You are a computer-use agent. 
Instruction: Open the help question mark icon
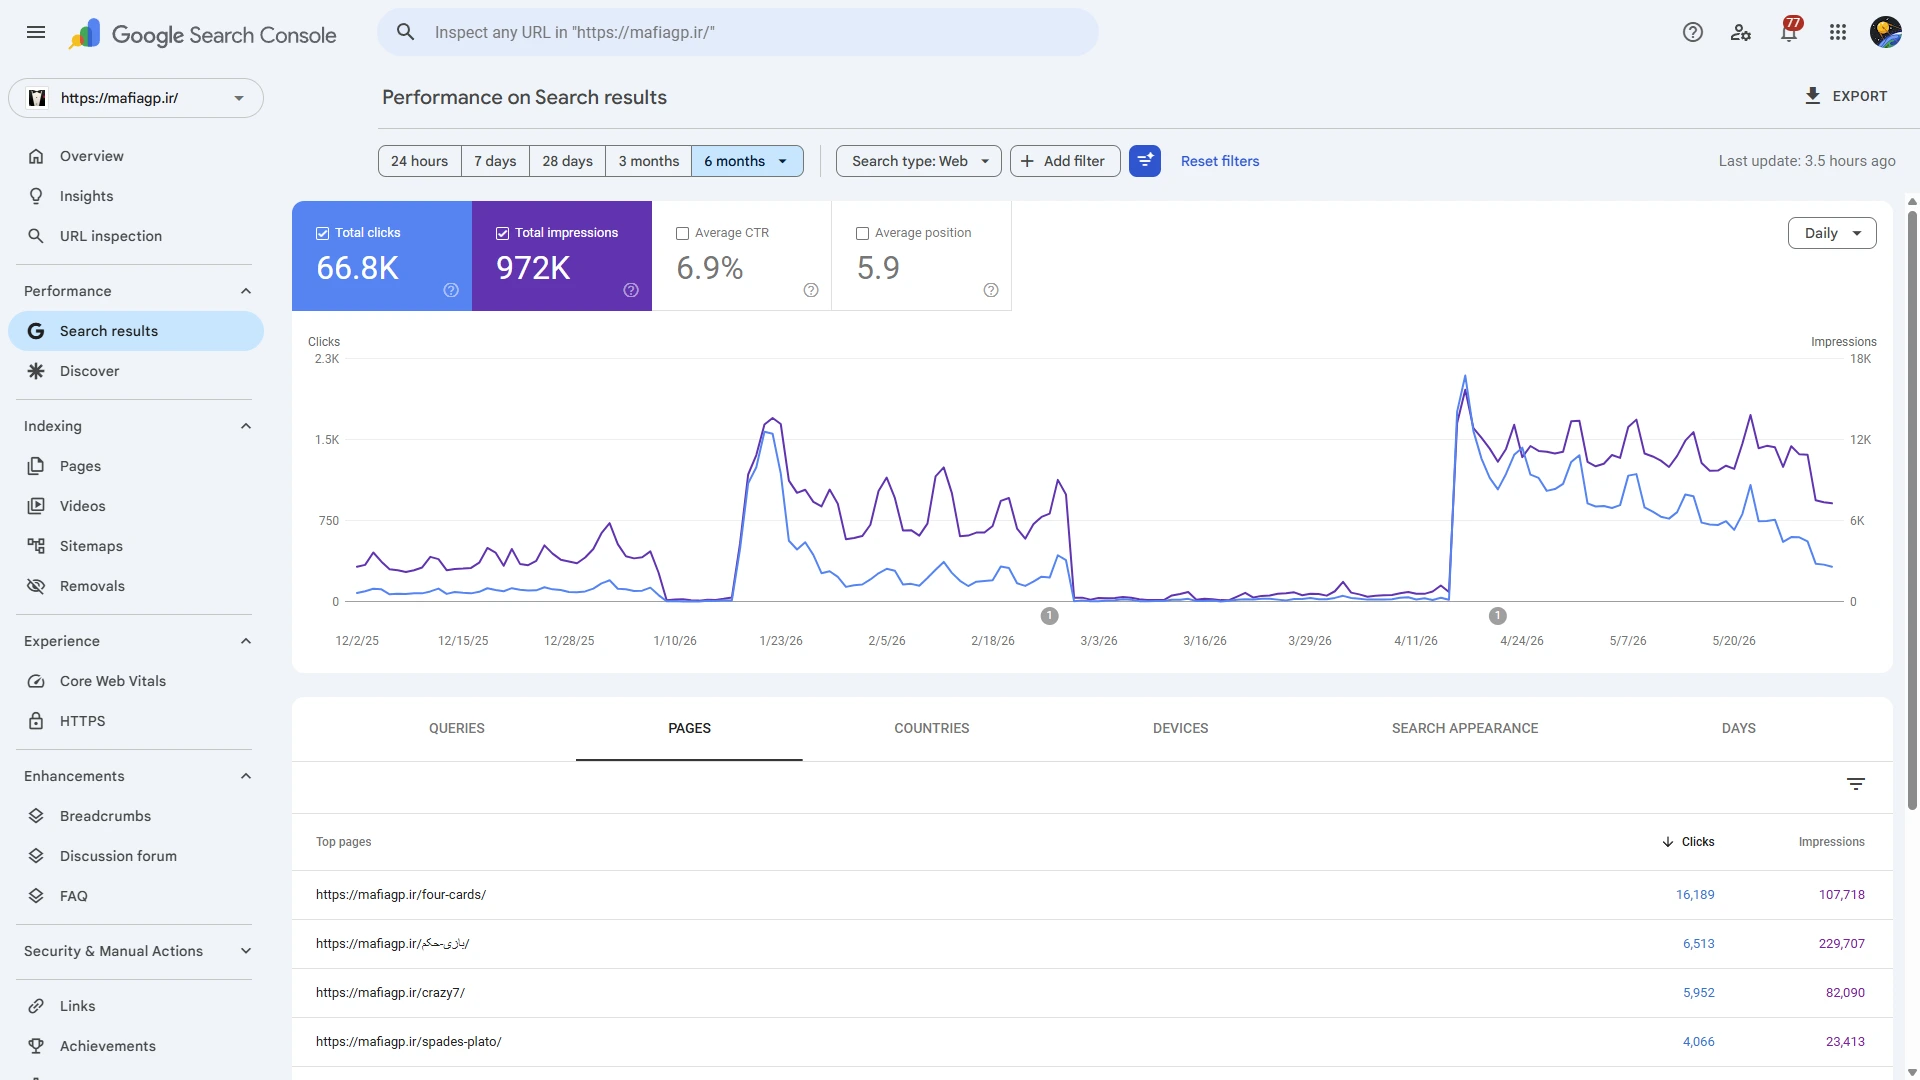coord(1693,32)
